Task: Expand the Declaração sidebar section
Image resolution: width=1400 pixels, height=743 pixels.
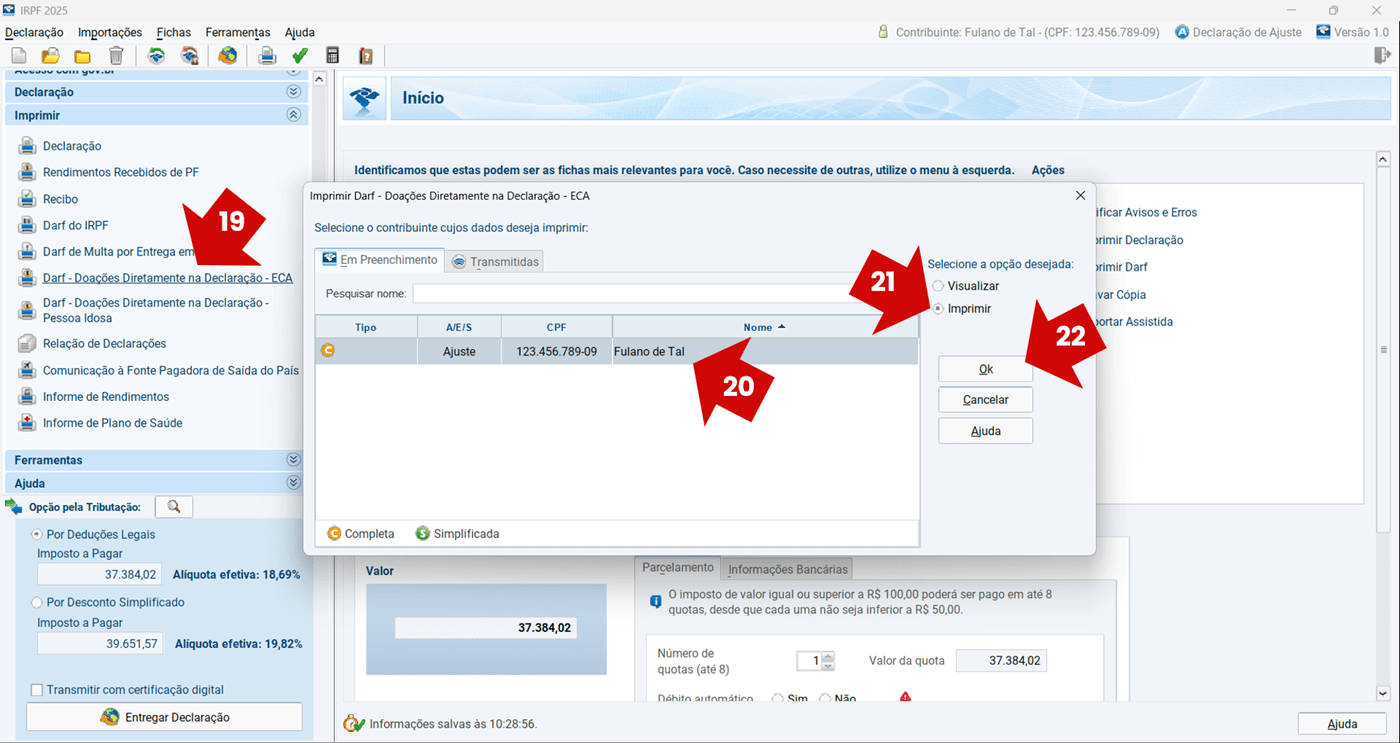Action: point(293,92)
